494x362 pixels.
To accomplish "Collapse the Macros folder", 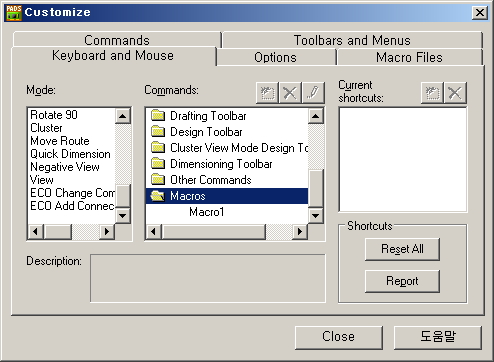I will coord(227,196).
